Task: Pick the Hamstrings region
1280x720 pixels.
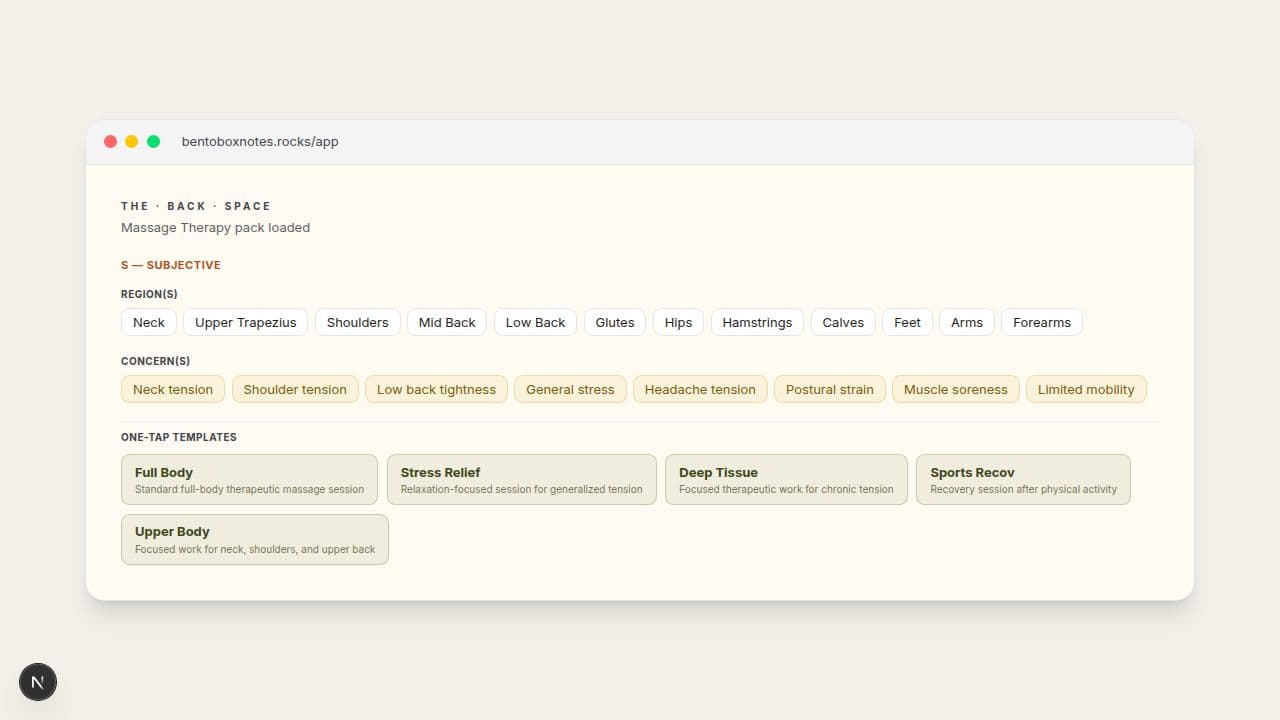Action: tap(757, 322)
